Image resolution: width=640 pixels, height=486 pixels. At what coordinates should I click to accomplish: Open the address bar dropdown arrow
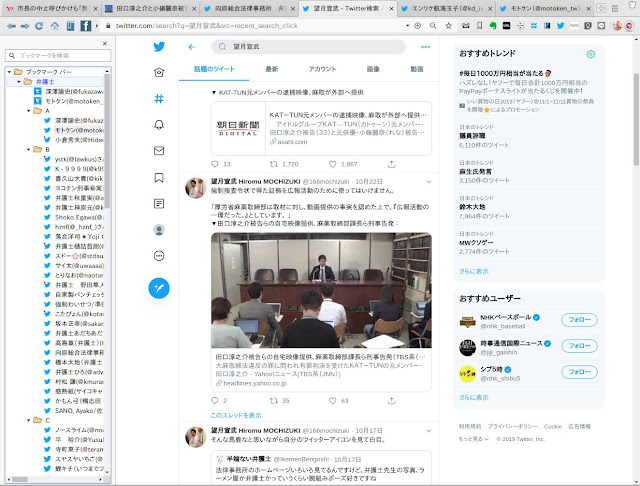point(407,25)
